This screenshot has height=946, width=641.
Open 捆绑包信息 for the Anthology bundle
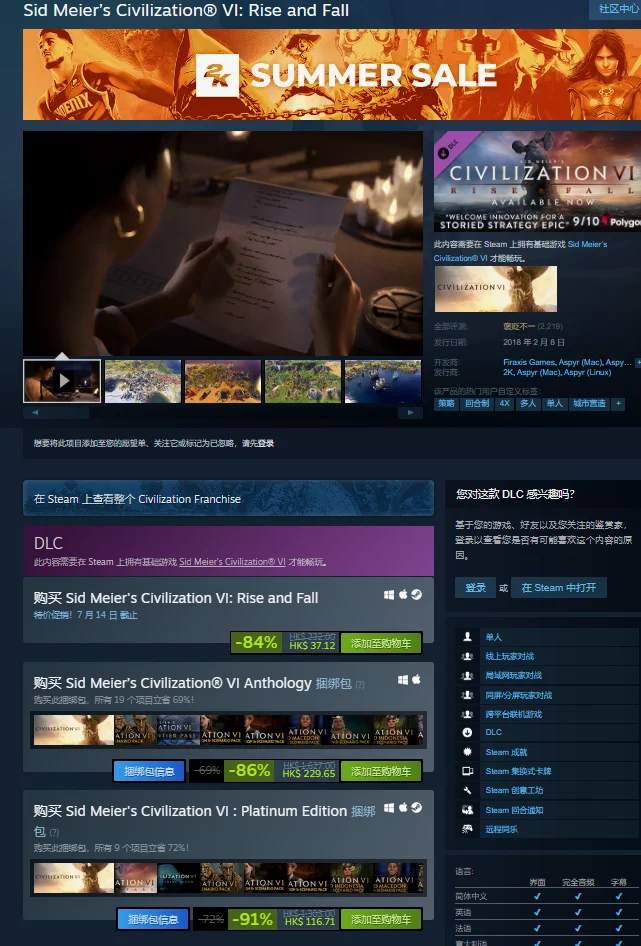[x=149, y=771]
